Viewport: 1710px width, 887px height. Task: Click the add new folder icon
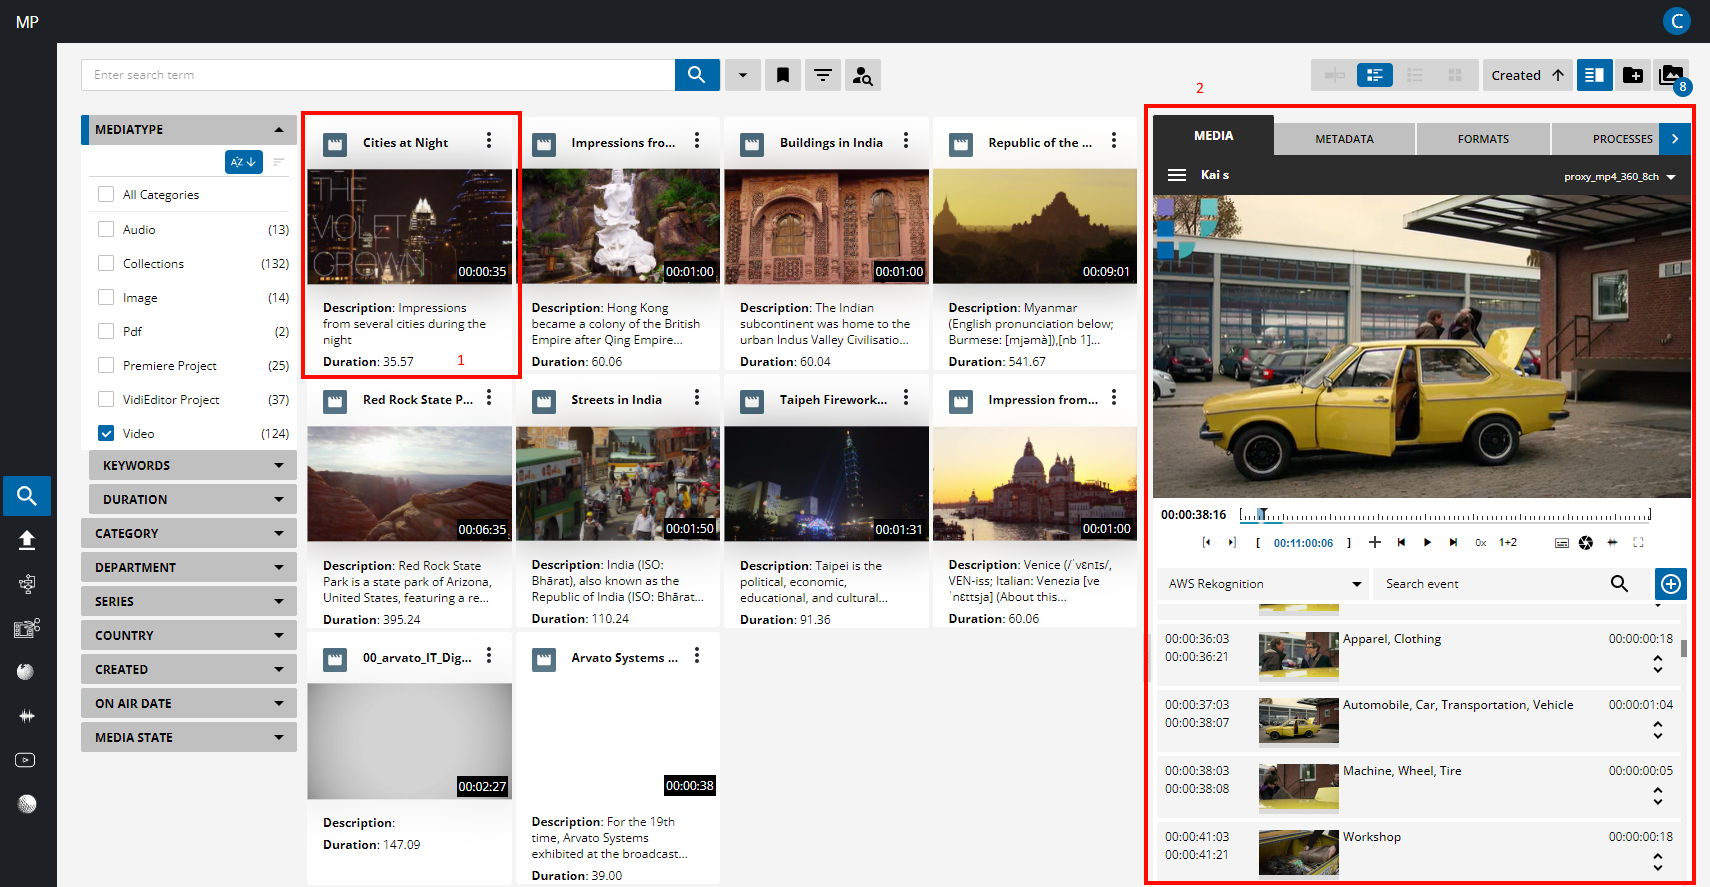(1632, 75)
